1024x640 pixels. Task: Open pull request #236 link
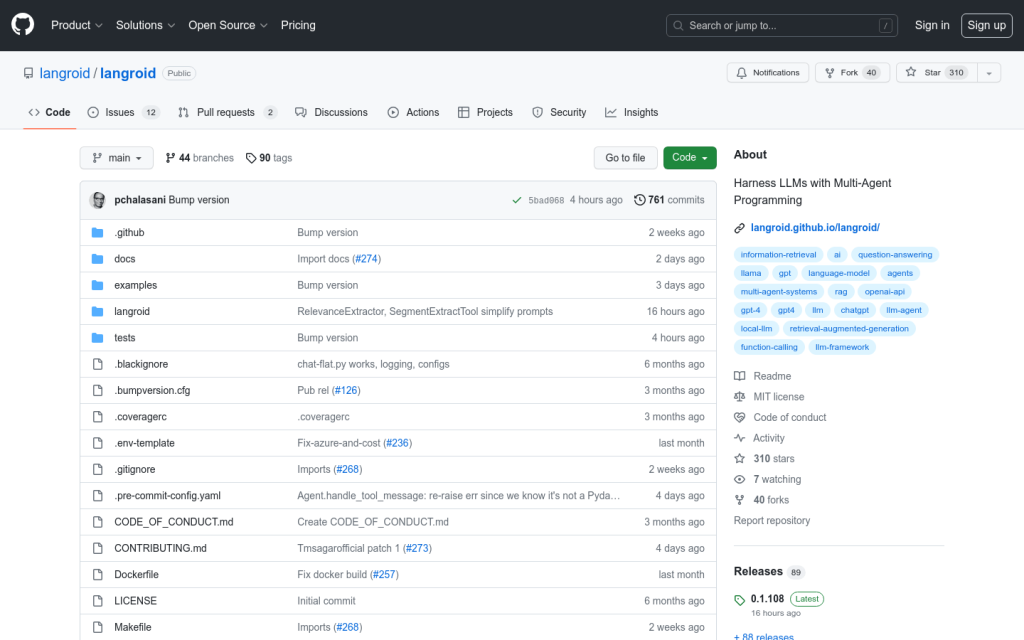[398, 443]
